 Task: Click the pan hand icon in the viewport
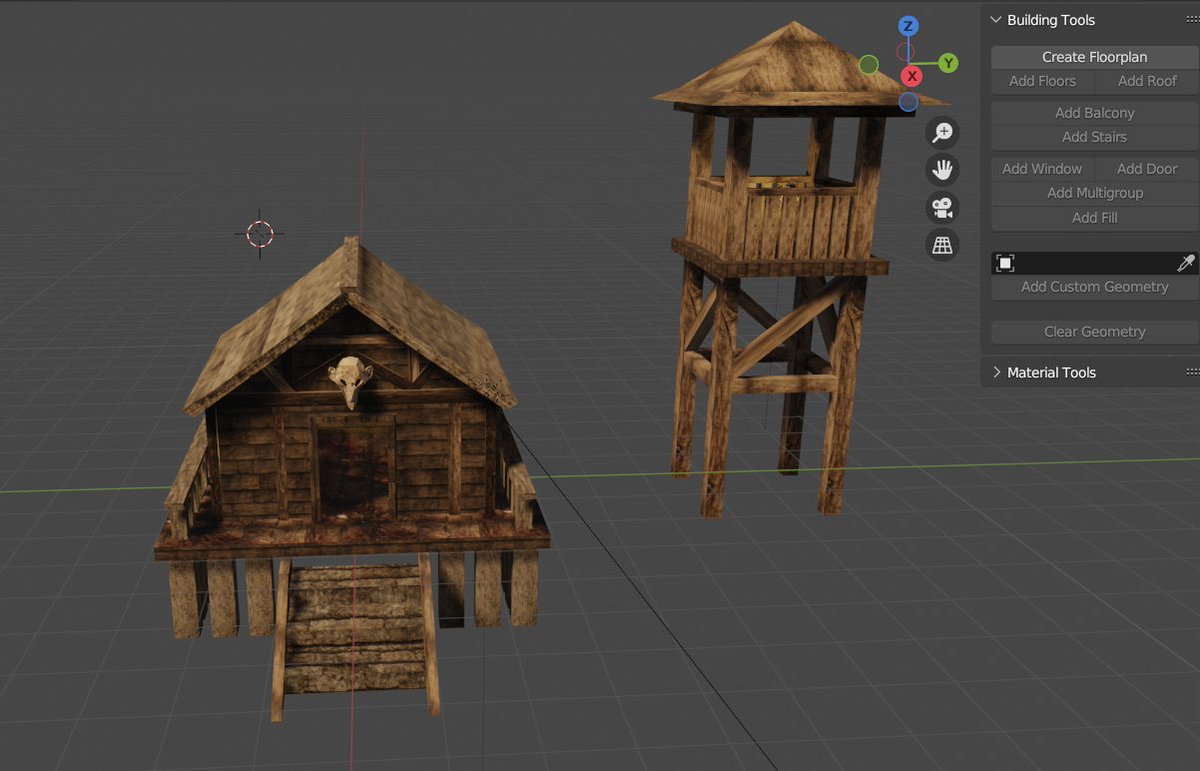[941, 169]
